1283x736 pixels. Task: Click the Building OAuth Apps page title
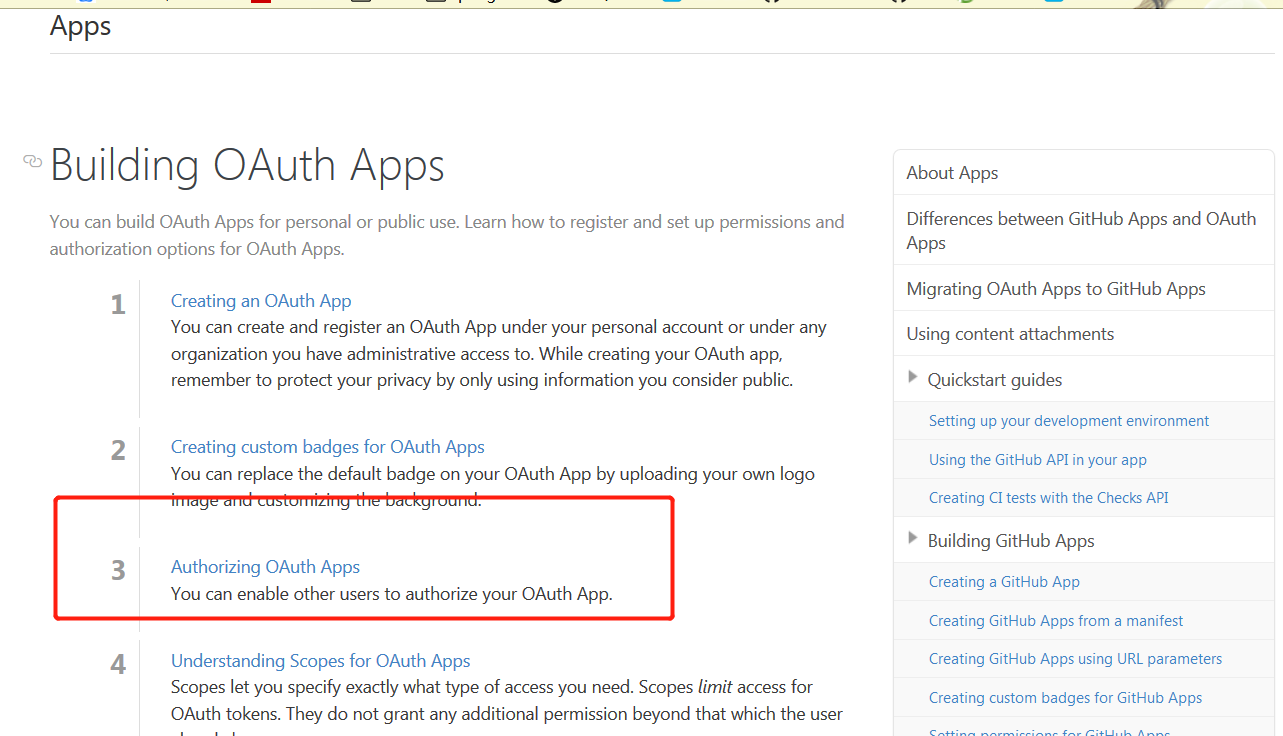click(247, 166)
